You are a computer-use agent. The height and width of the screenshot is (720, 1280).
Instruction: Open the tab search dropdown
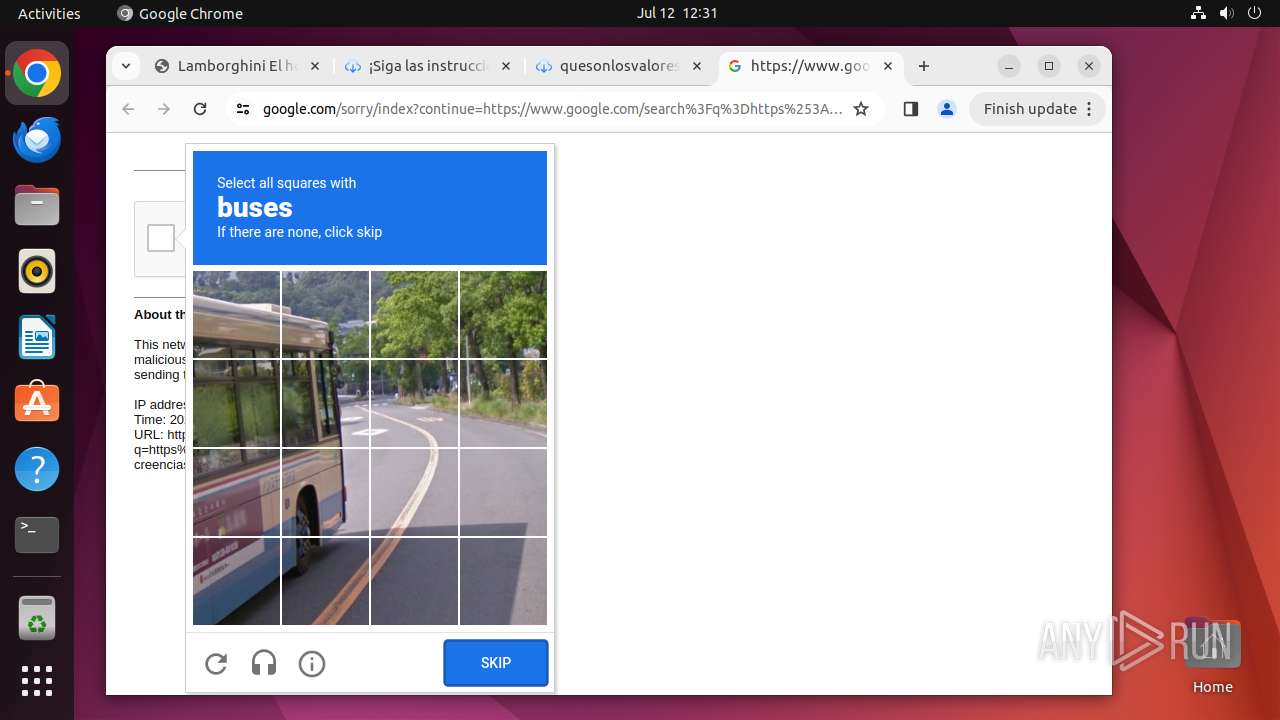coord(125,66)
